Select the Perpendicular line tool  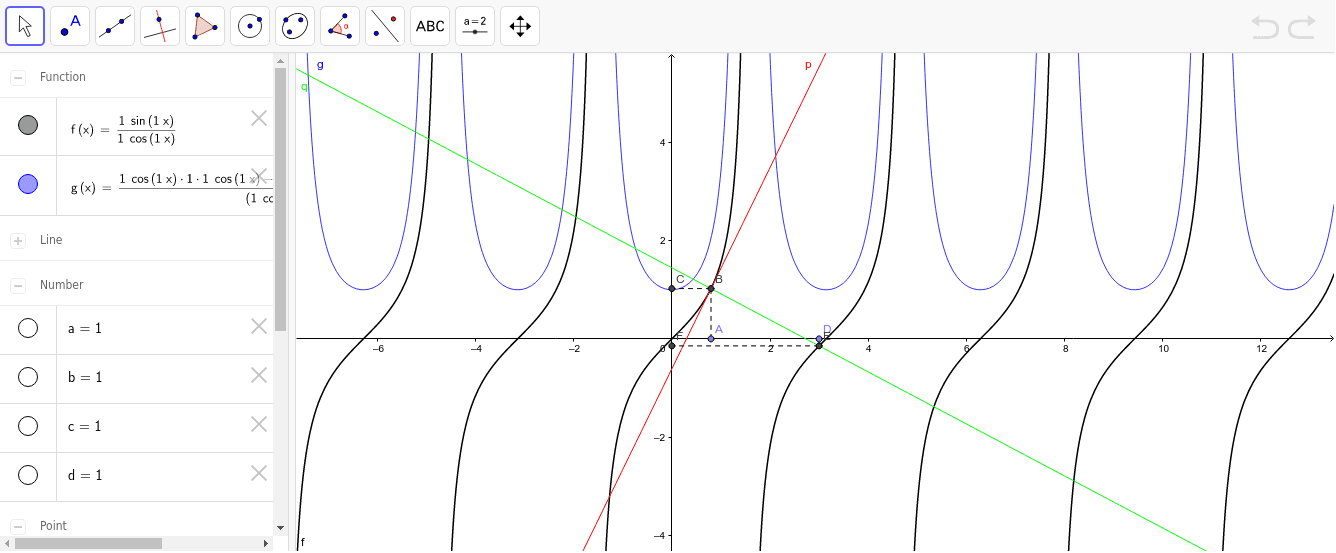[x=160, y=26]
